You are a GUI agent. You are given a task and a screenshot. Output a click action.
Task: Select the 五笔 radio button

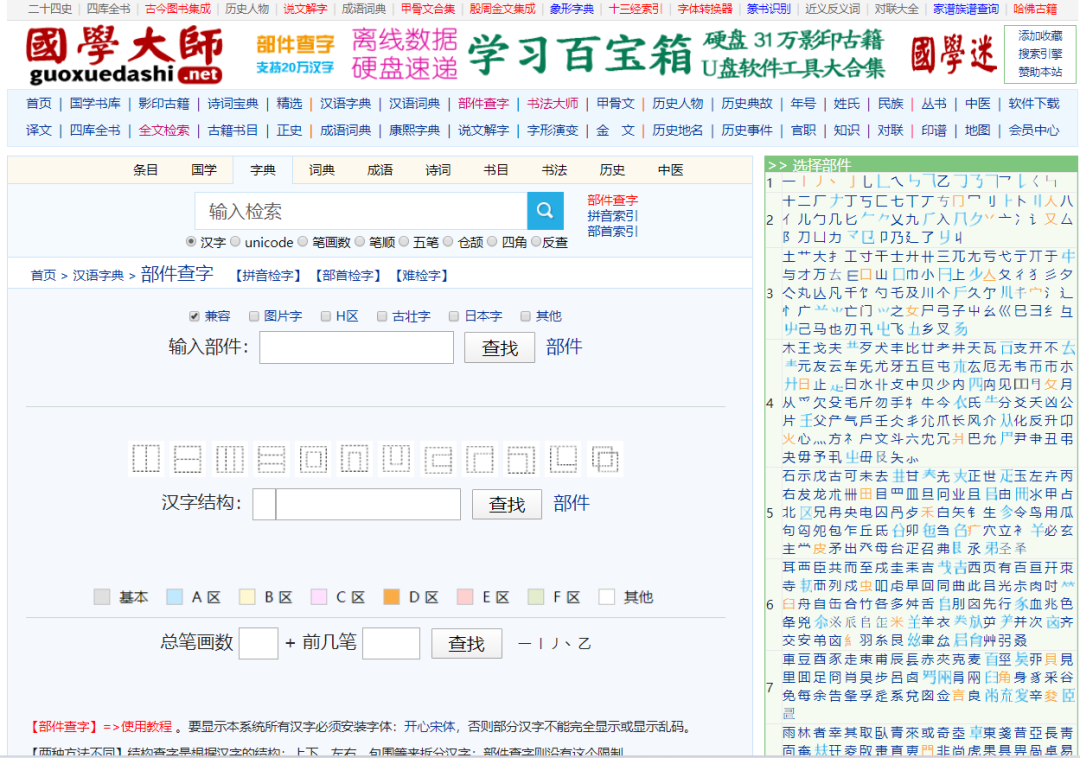402,242
